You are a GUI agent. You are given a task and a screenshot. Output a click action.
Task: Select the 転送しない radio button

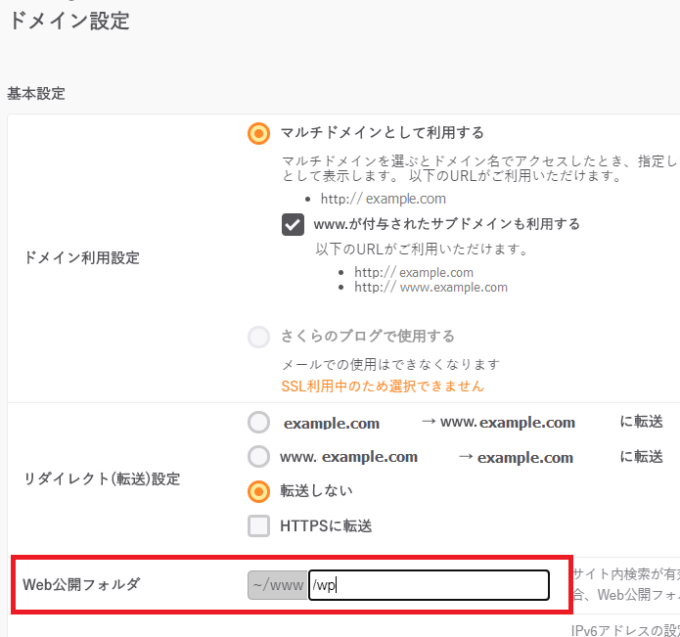tap(259, 491)
